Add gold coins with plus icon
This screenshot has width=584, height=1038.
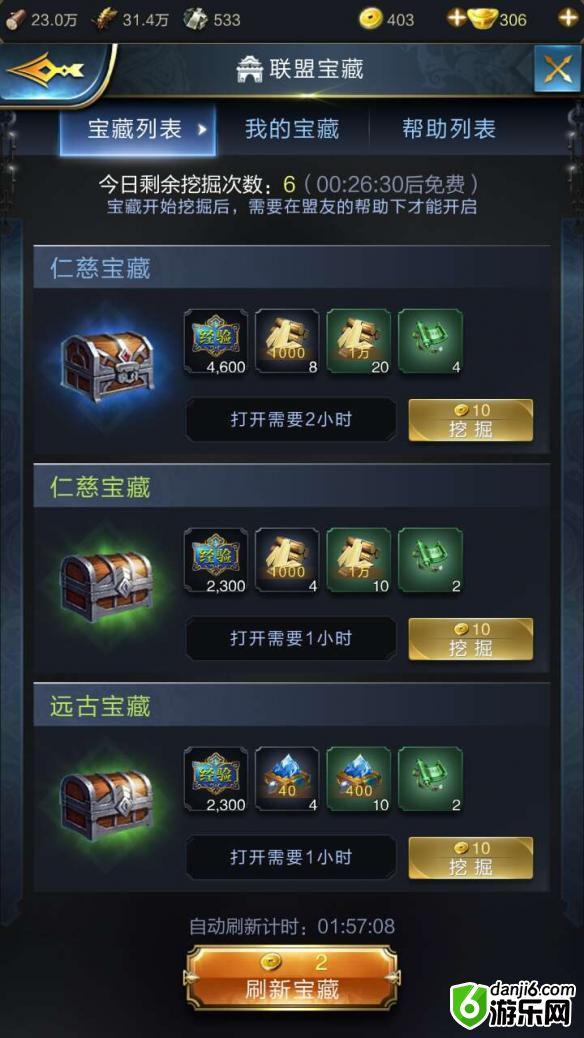[x=456, y=19]
